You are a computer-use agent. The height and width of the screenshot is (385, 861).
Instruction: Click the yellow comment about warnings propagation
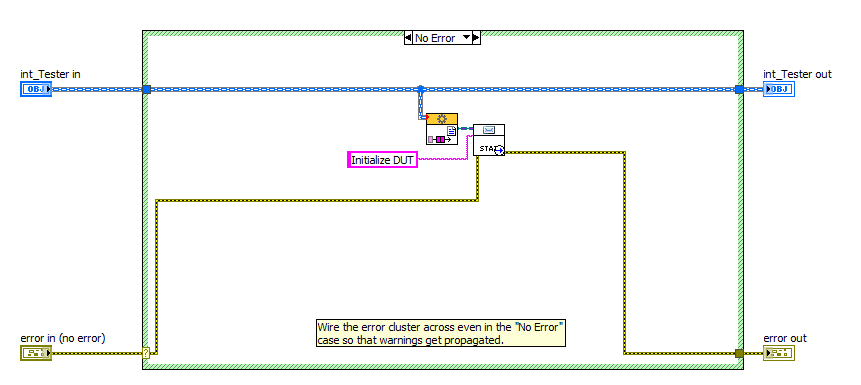pos(441,333)
